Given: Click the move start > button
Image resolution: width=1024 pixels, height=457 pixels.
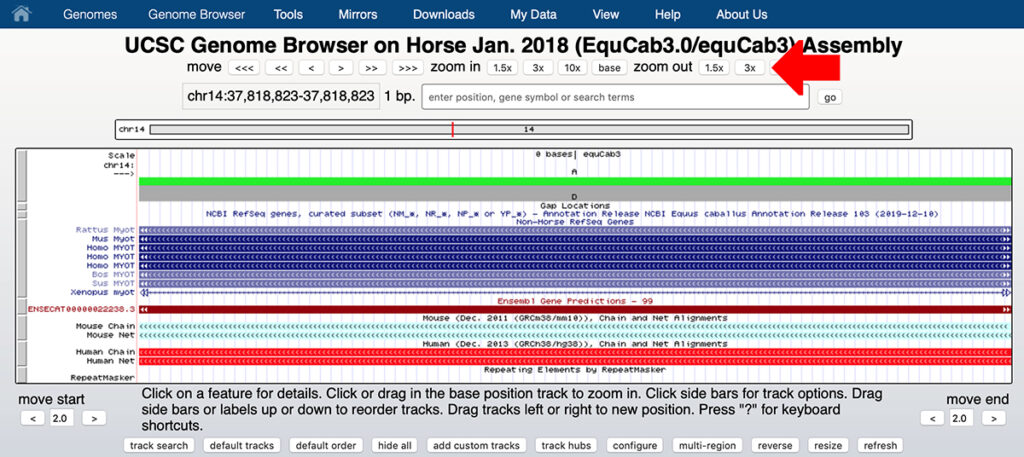Looking at the screenshot, I should [94, 418].
